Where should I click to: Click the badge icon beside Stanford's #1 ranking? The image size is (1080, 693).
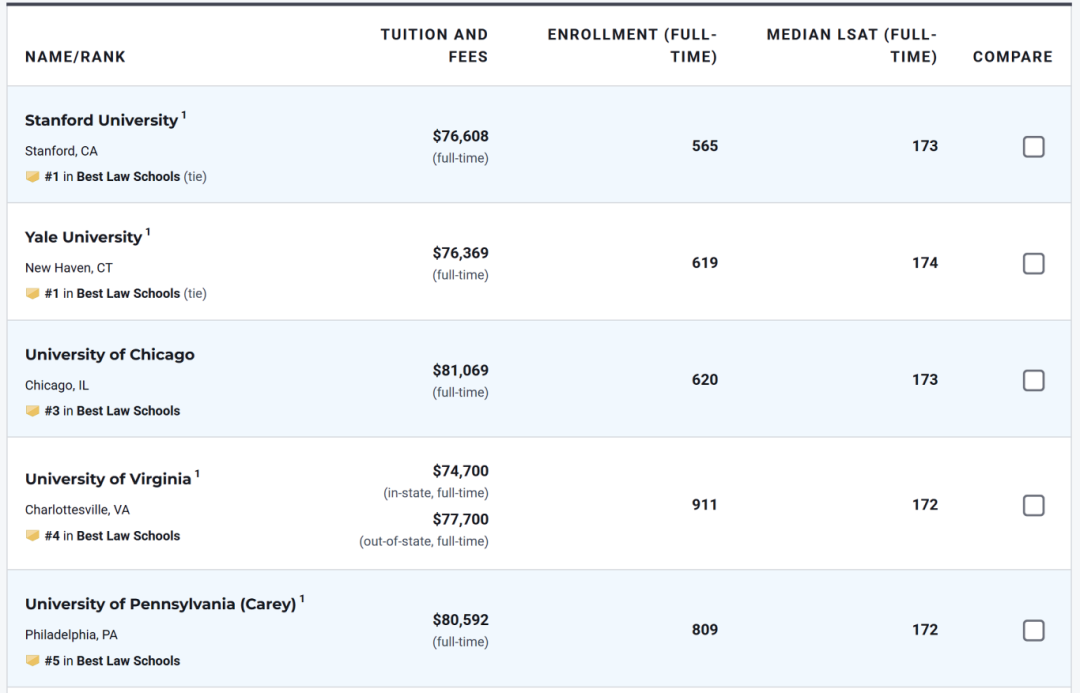pos(33,177)
